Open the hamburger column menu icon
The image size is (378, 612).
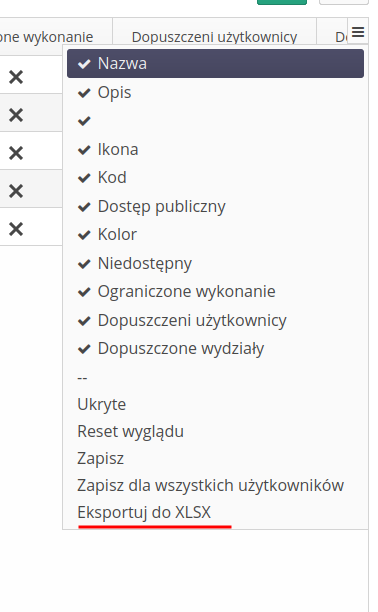click(x=358, y=32)
